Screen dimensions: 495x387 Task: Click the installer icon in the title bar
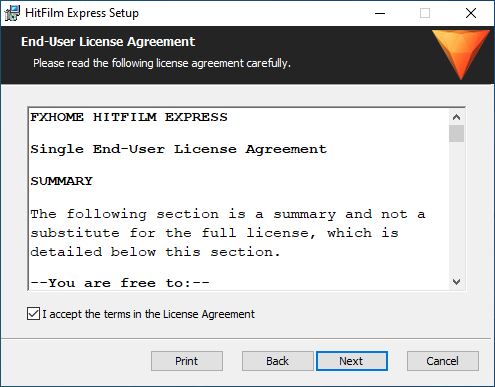click(12, 13)
